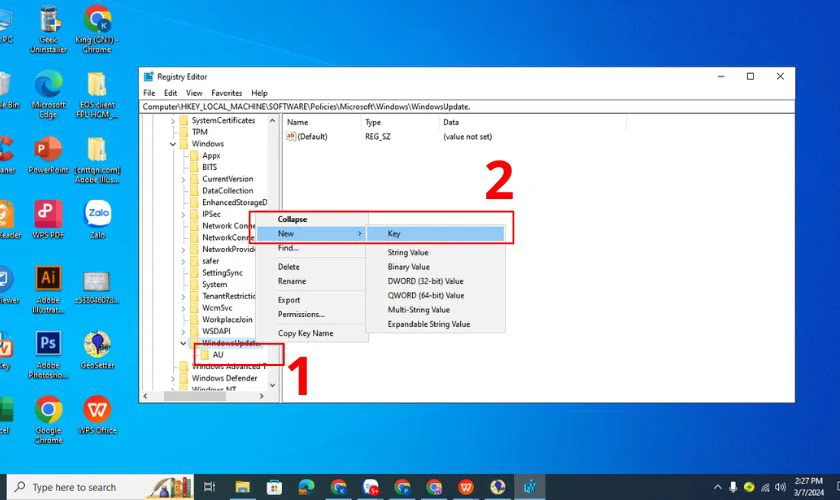Open WPS Office from the taskbar
The height and width of the screenshot is (500, 840).
point(466,487)
